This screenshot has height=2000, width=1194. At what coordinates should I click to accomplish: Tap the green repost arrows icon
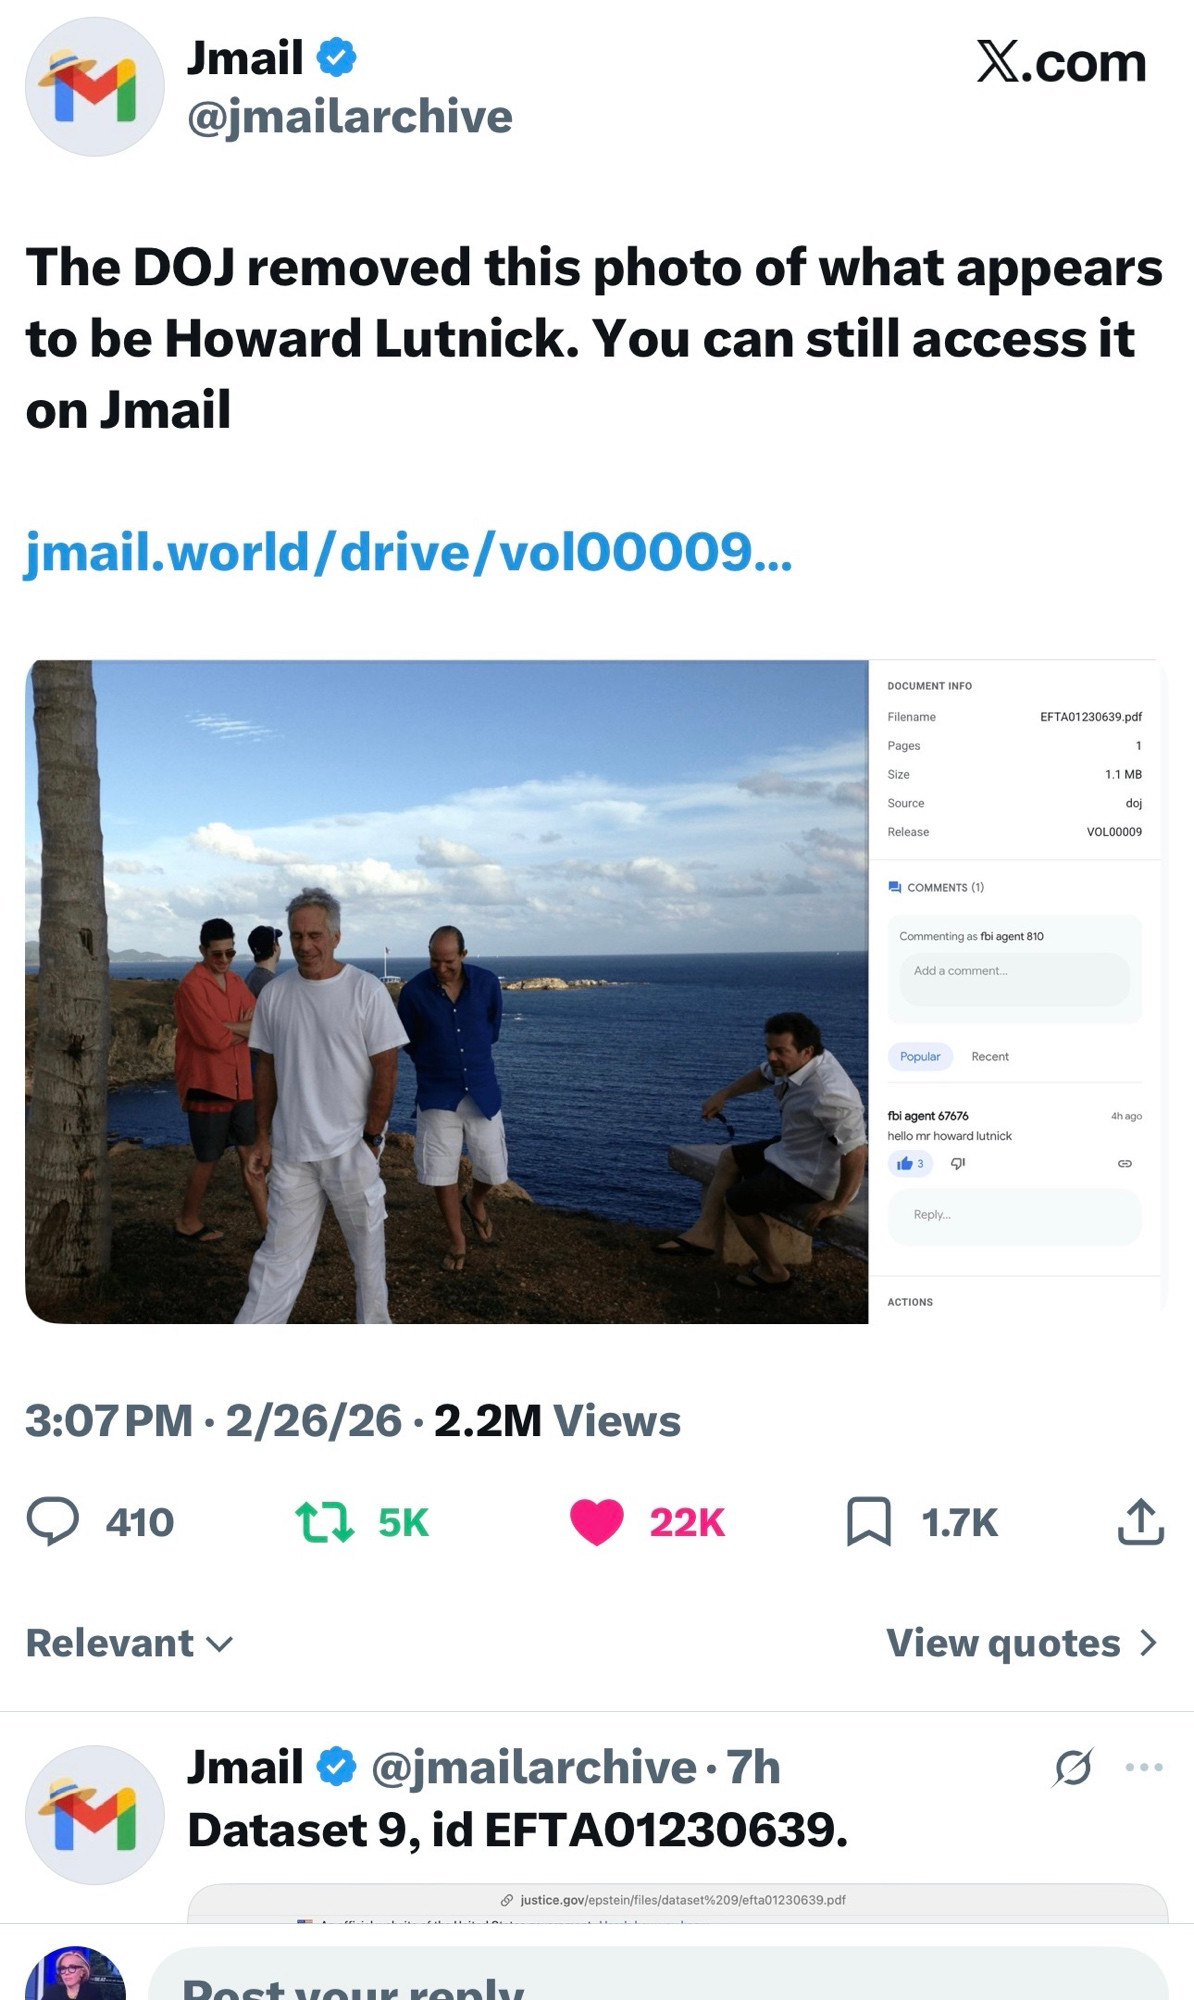pyautogui.click(x=325, y=1522)
